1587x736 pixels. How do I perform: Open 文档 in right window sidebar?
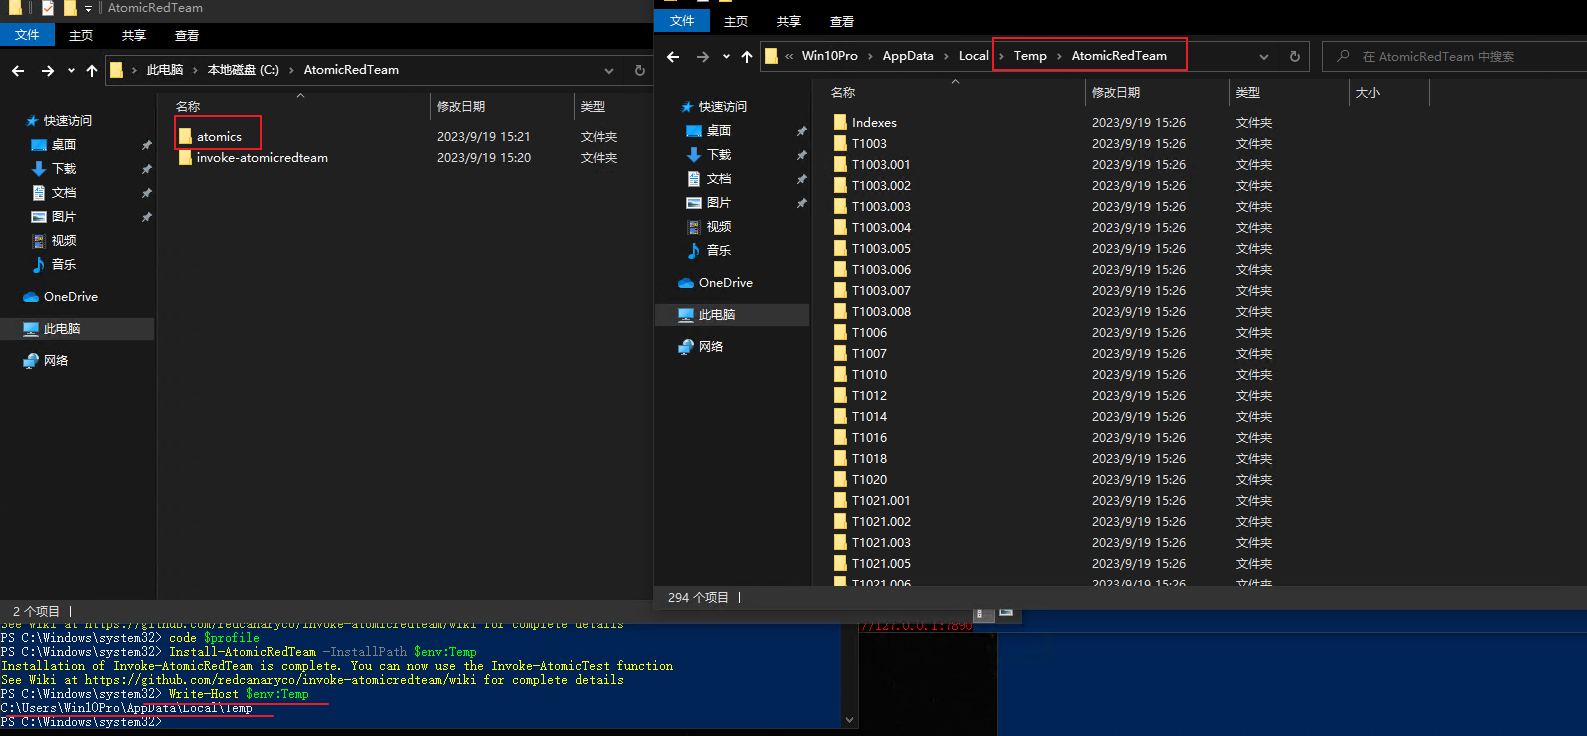pyautogui.click(x=719, y=179)
